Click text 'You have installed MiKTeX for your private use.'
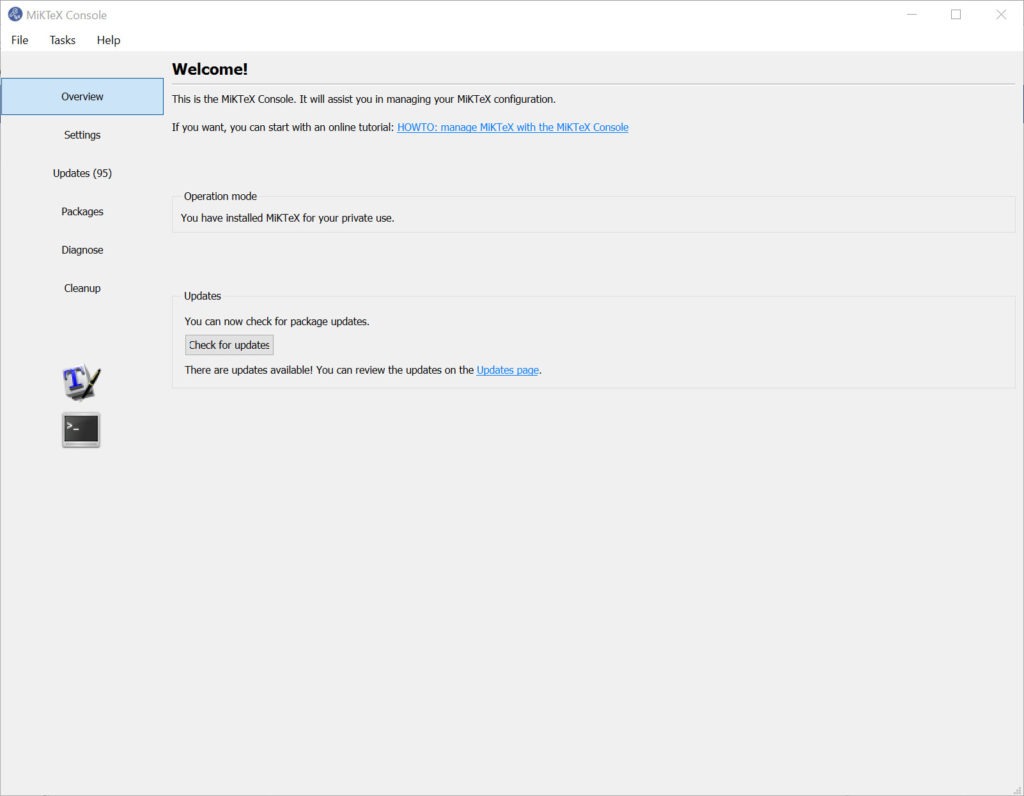 [287, 218]
